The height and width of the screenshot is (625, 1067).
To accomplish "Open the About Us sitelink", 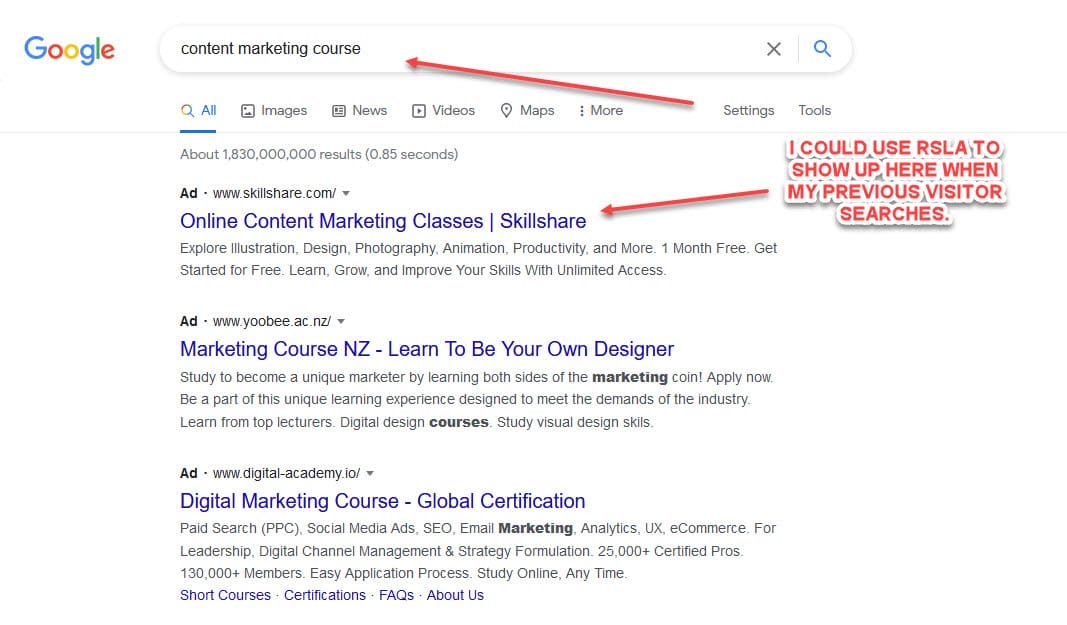I will click(x=455, y=595).
